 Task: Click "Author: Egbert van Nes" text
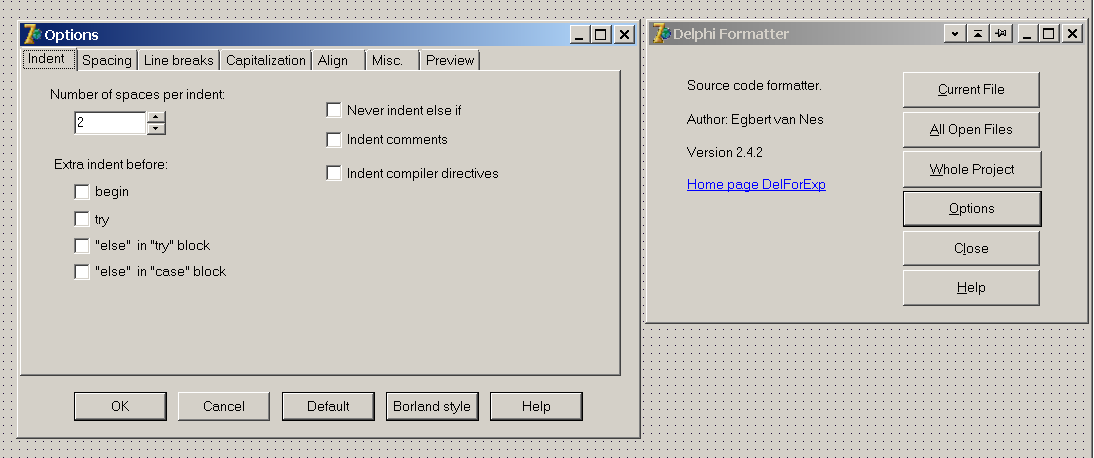755,119
